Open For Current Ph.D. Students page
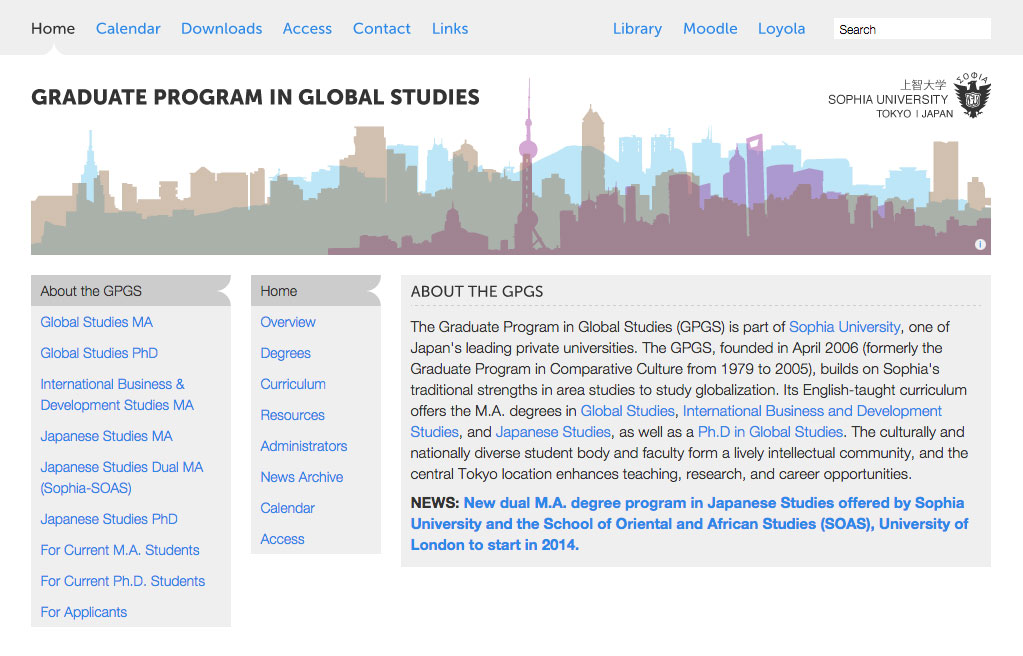The height and width of the screenshot is (656, 1023). [123, 581]
